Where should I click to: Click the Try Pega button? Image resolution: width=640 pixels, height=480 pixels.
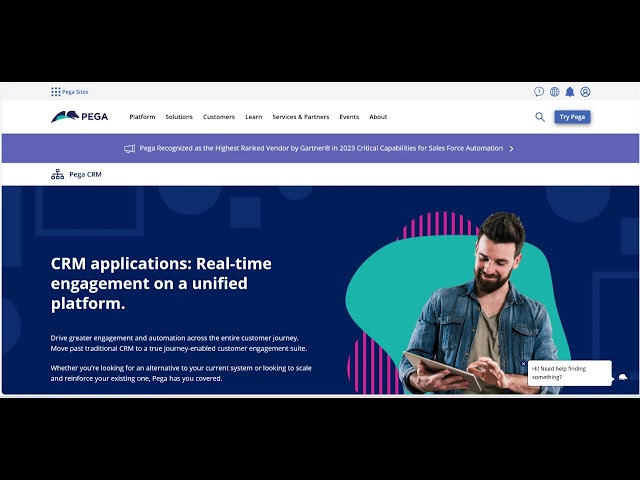pyautogui.click(x=572, y=117)
